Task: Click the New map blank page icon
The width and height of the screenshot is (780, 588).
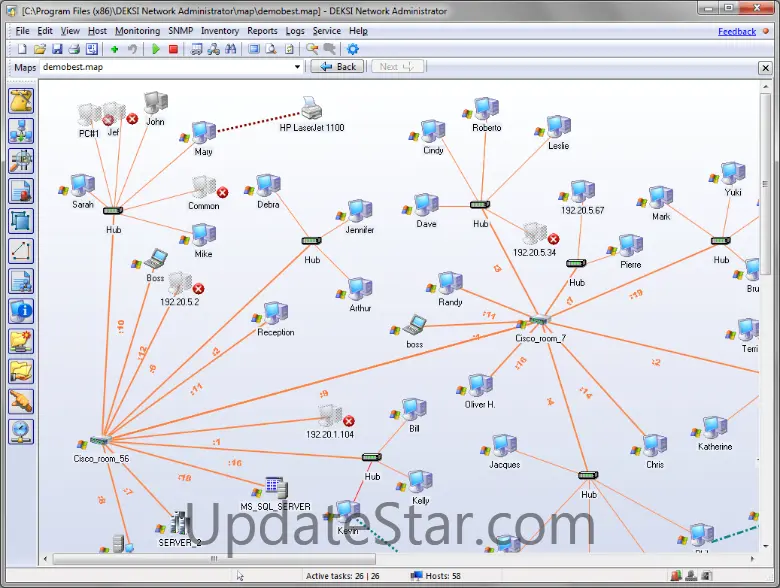Action: click(x=22, y=49)
